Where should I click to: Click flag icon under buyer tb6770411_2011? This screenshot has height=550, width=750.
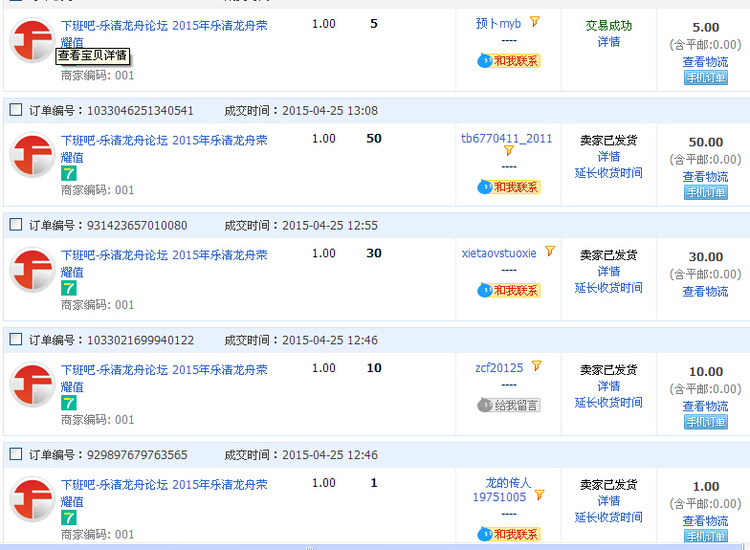[x=509, y=151]
